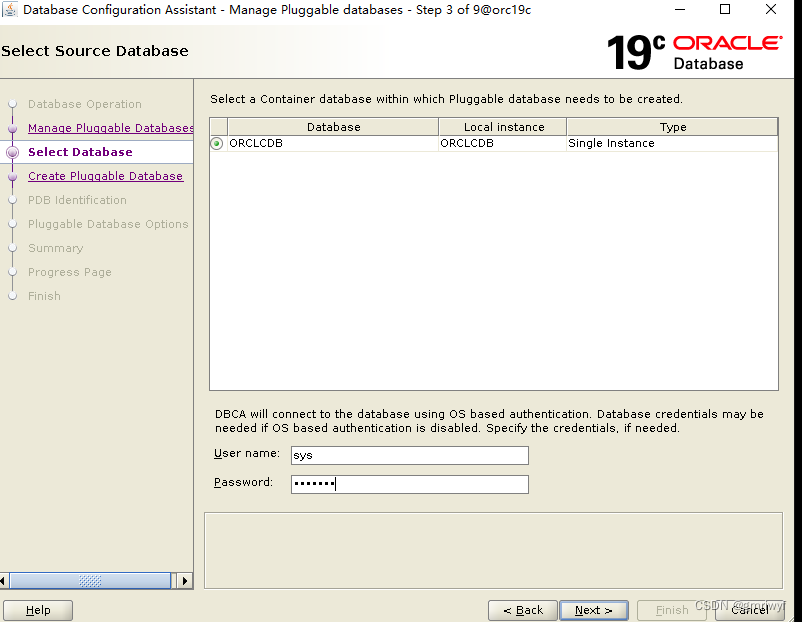Select the ORCLCDB database radio button
Screen dimensions: 802x622
pos(217,144)
